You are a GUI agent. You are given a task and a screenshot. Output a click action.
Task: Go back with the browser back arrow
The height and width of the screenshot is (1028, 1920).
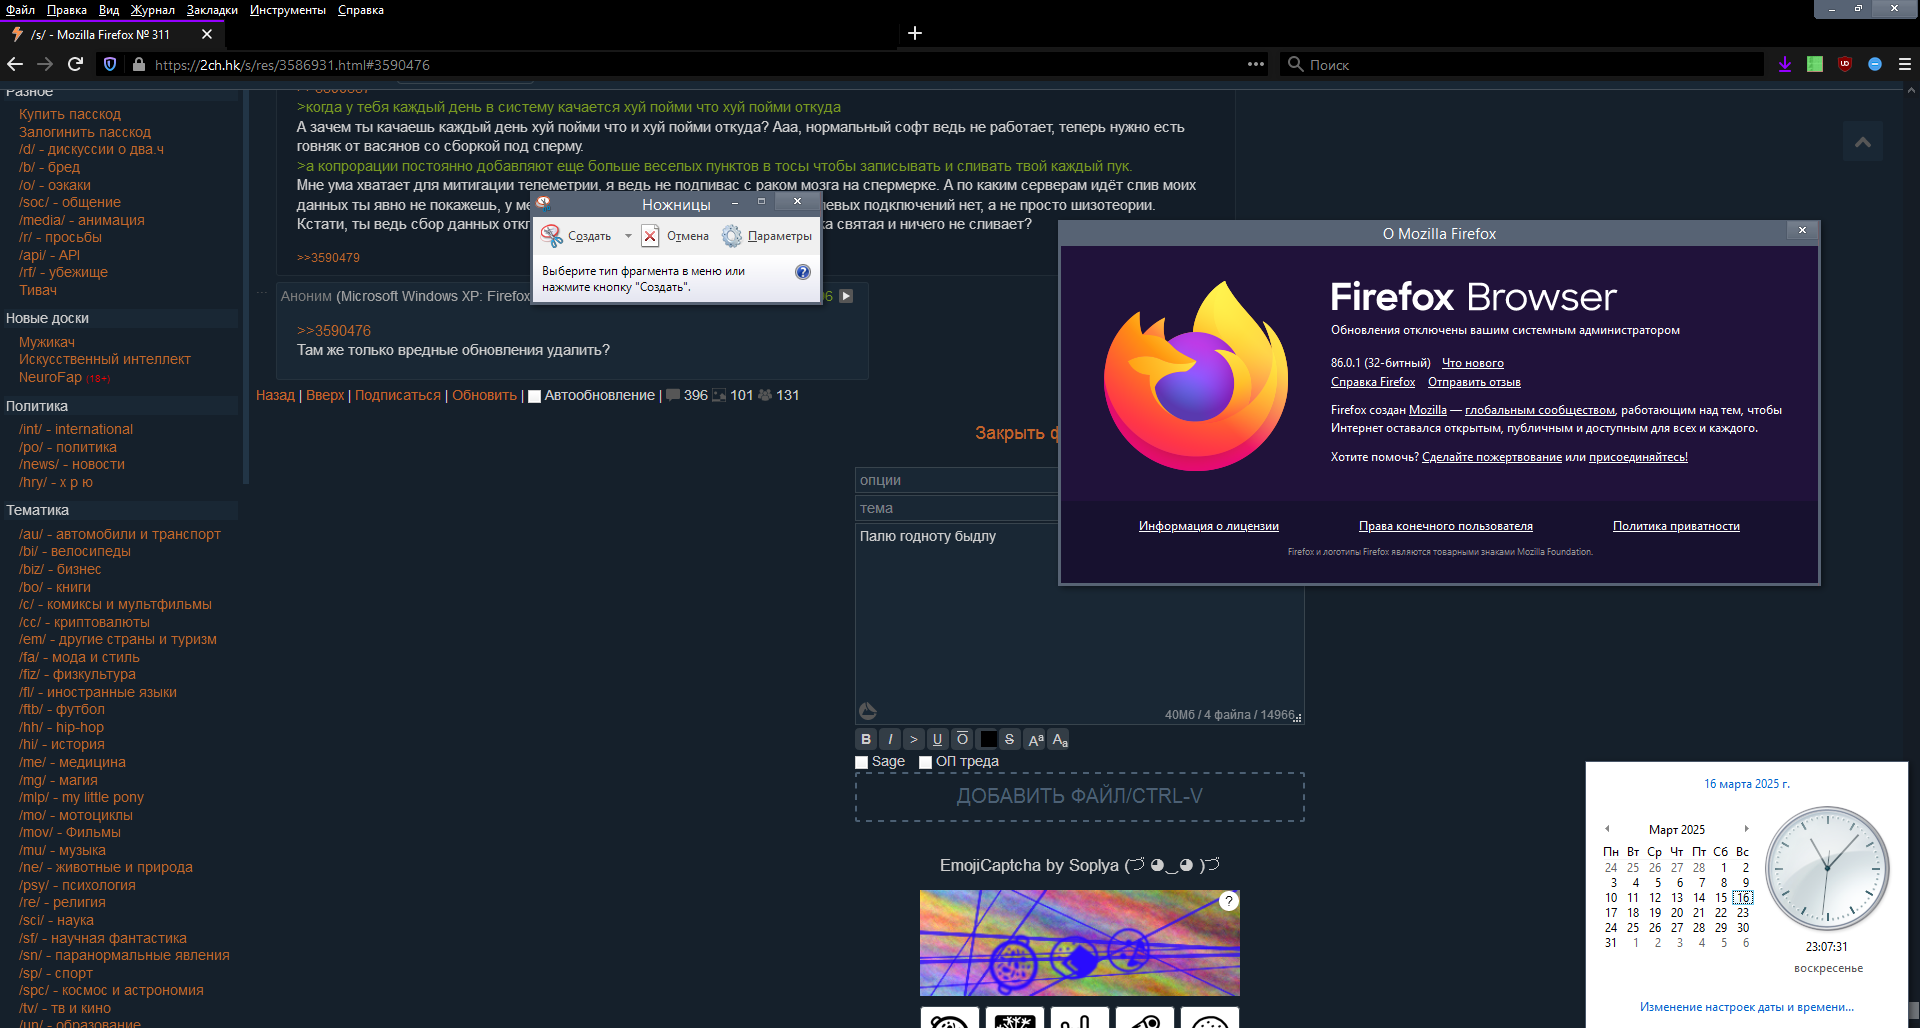(x=15, y=64)
